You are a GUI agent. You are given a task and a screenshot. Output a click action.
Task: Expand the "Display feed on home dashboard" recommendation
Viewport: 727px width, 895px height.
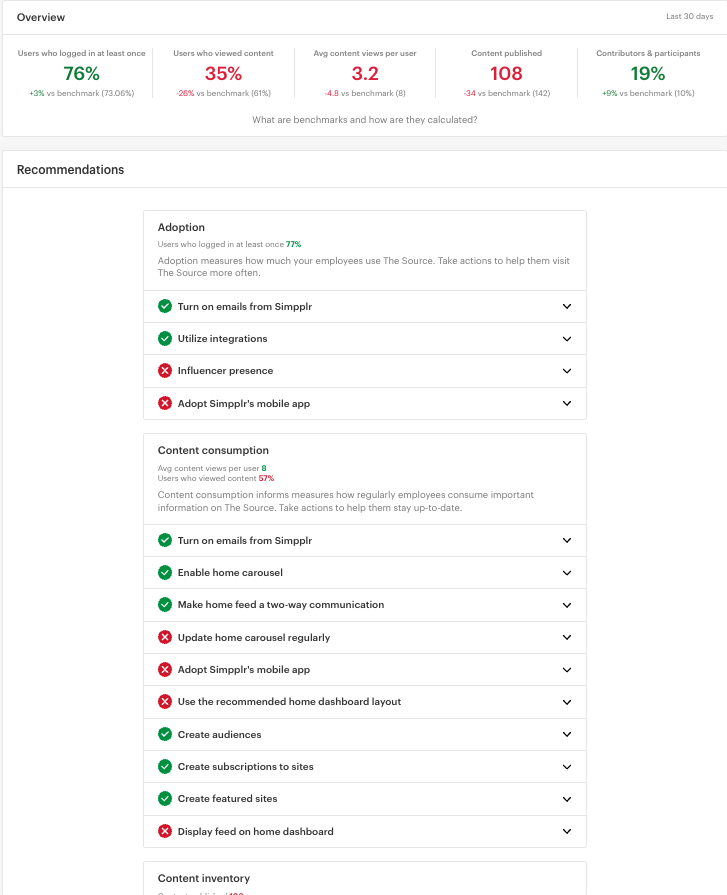pyautogui.click(x=567, y=831)
